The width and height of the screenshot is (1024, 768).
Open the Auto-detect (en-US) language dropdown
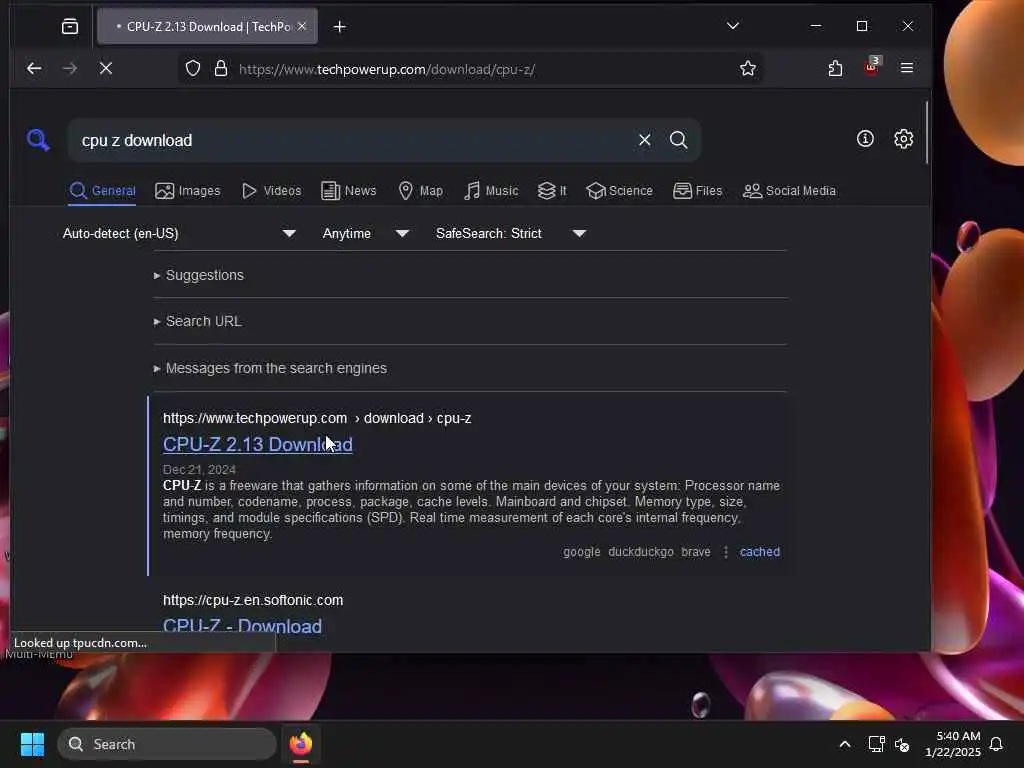coord(179,233)
